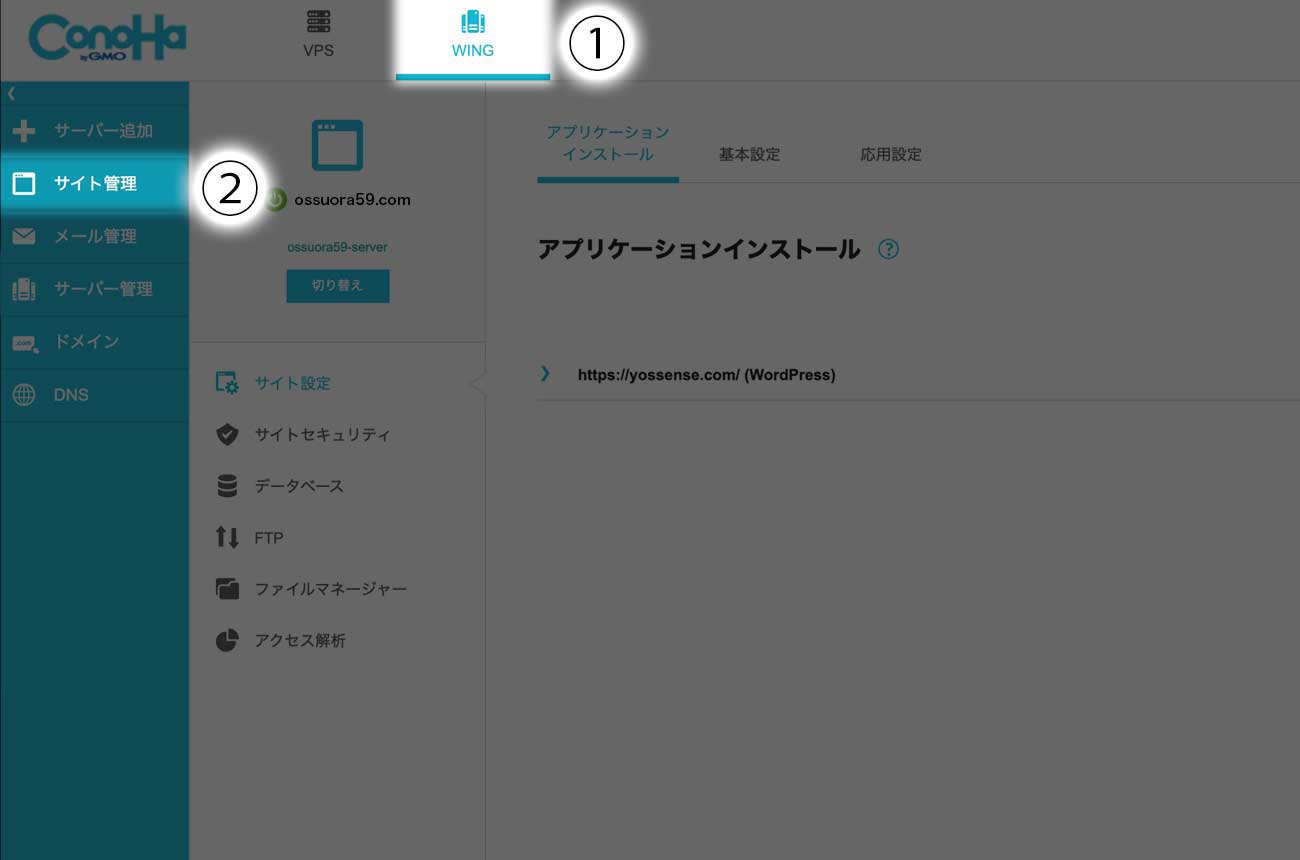Click the サイト設定 gear icon
Viewport: 1300px width, 860px height.
(227, 383)
